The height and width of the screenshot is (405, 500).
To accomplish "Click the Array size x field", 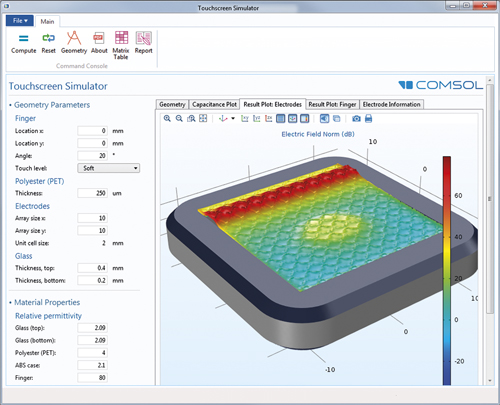I will pyautogui.click(x=92, y=218).
